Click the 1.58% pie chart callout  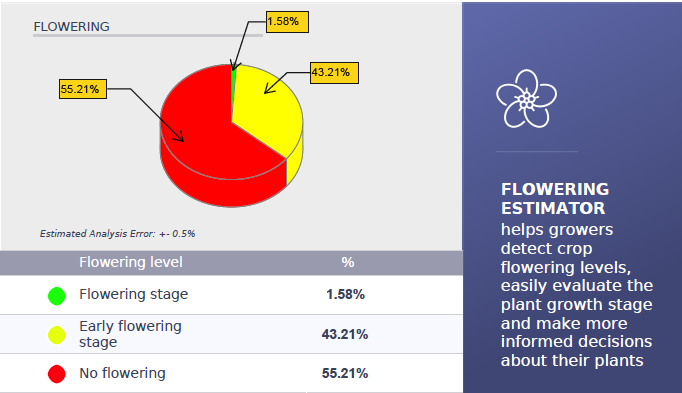click(288, 22)
